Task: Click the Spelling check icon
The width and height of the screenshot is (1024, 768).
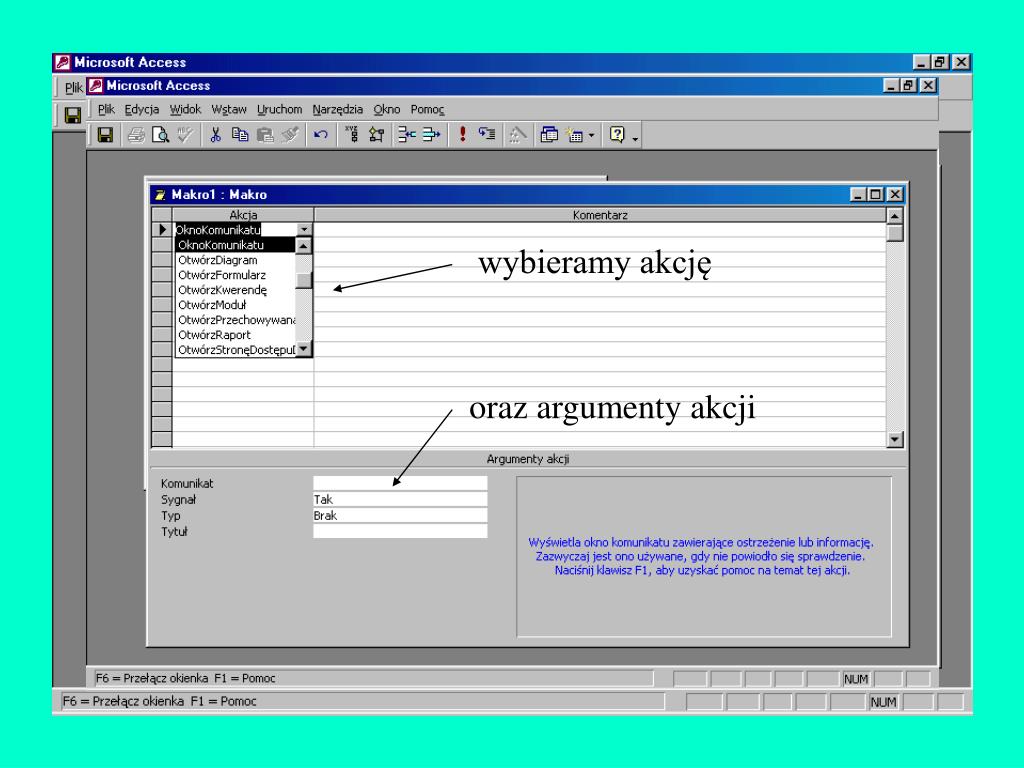Action: (185, 135)
